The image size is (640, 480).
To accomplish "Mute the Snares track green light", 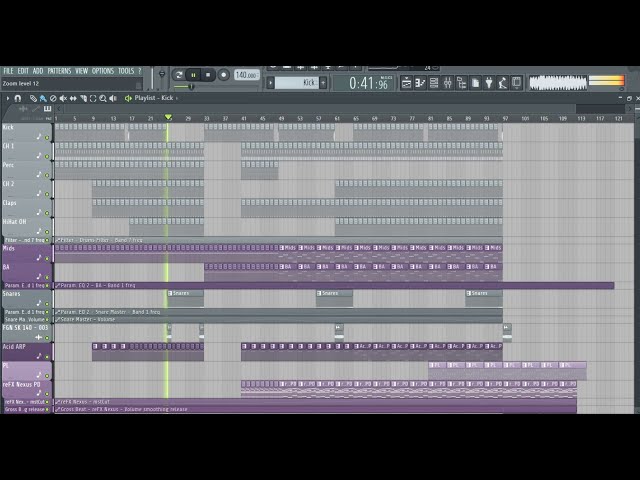I will (x=47, y=304).
